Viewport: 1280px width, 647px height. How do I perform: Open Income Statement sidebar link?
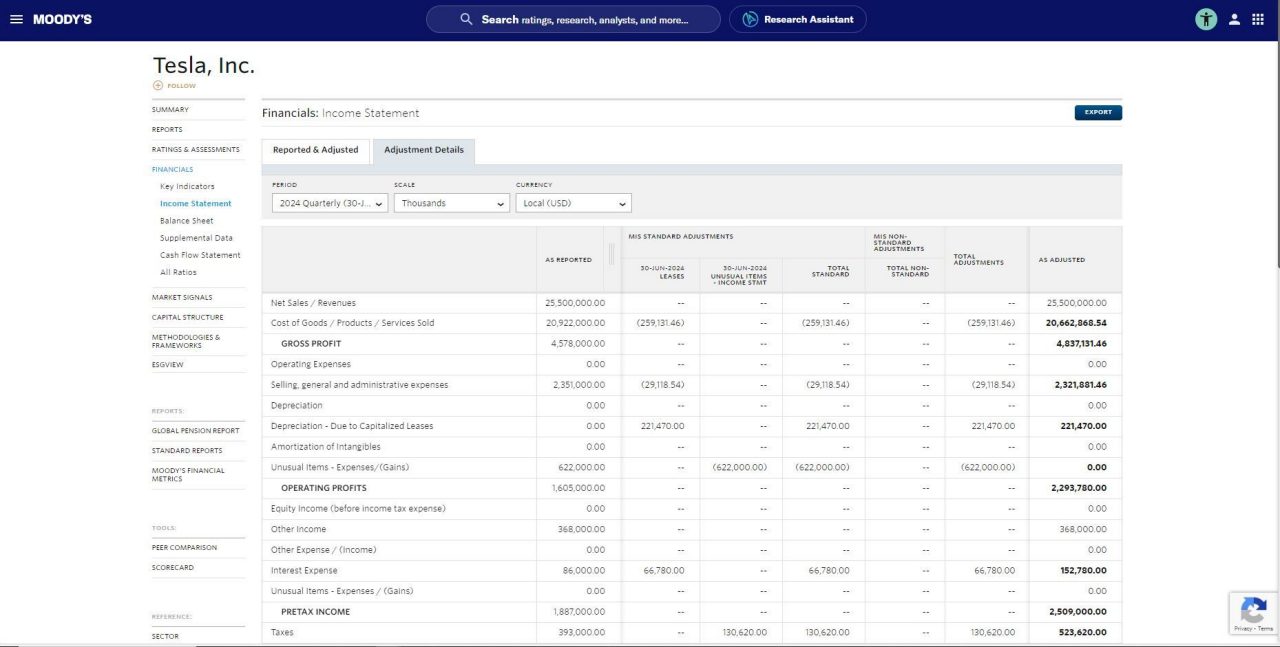click(196, 203)
